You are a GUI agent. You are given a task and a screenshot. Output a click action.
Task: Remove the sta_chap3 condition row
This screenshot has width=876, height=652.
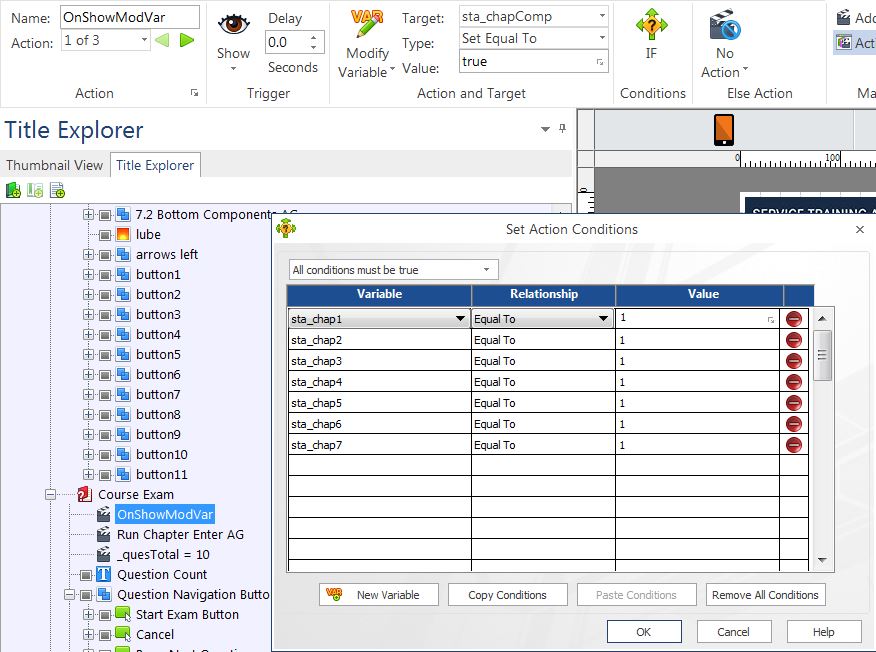click(793, 361)
